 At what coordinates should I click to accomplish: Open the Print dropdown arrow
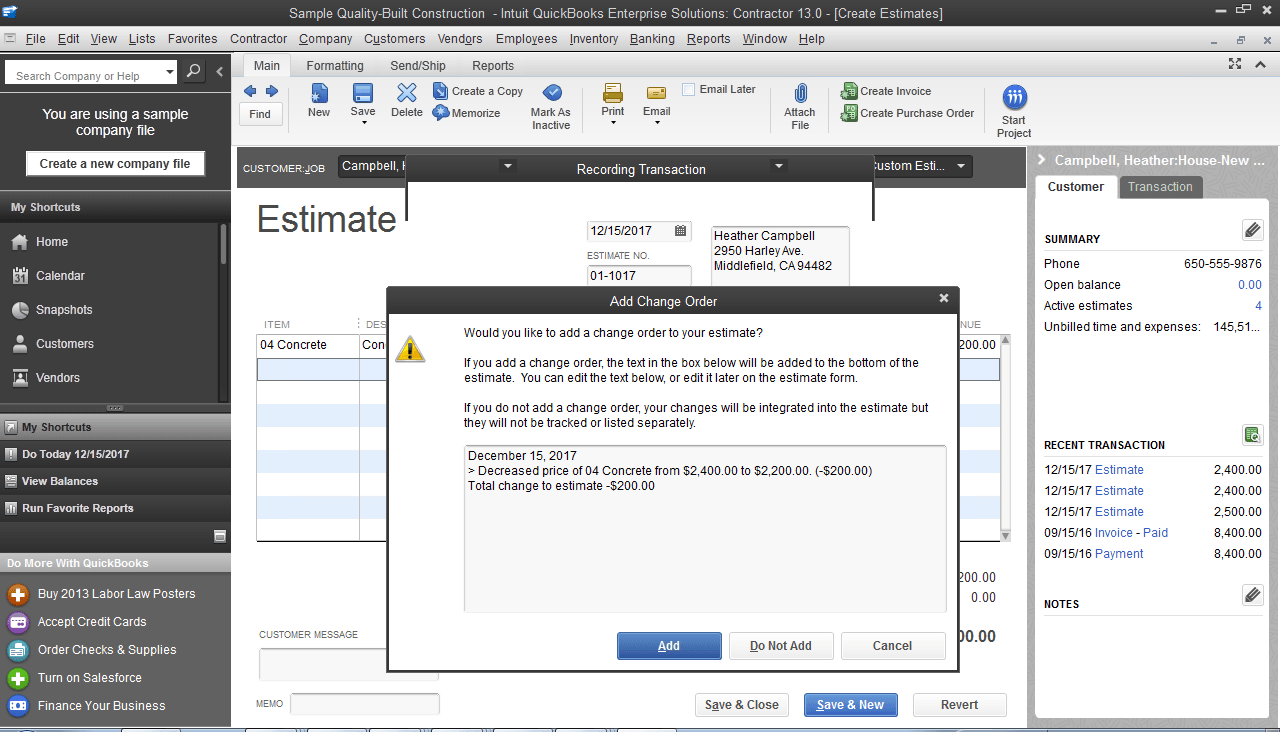click(x=613, y=123)
